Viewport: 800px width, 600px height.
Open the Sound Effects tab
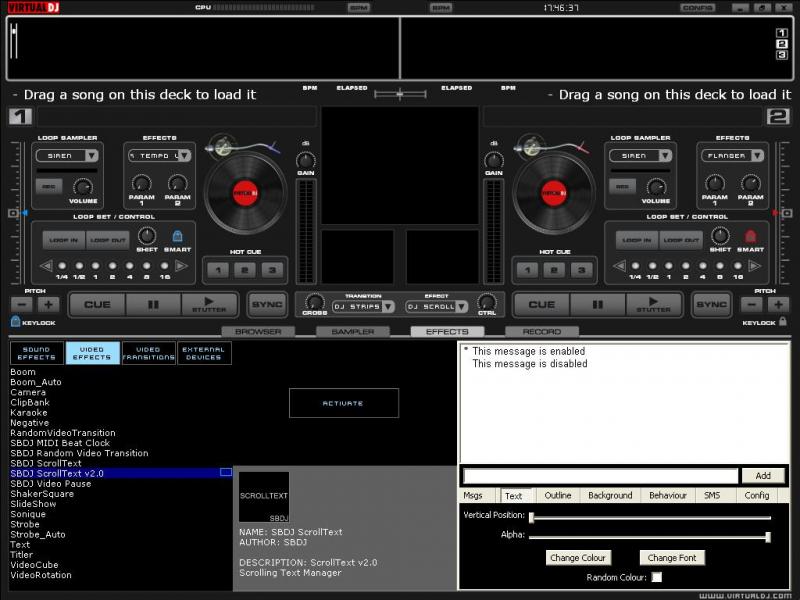pyautogui.click(x=37, y=353)
